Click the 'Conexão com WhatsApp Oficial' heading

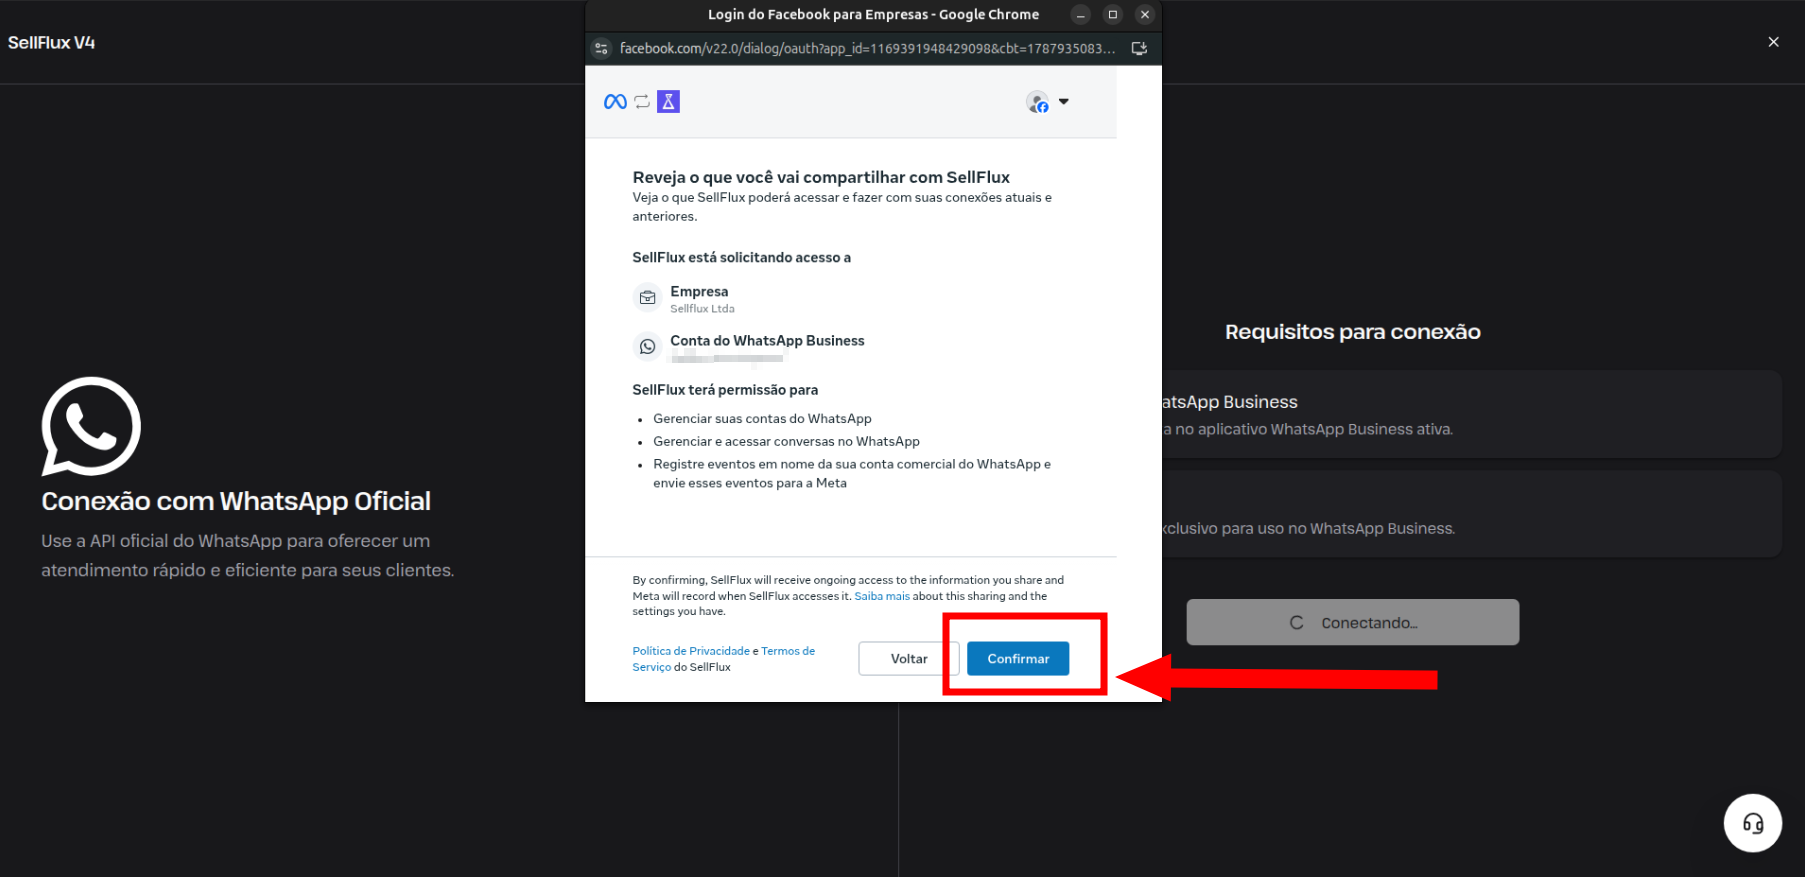tap(236, 501)
